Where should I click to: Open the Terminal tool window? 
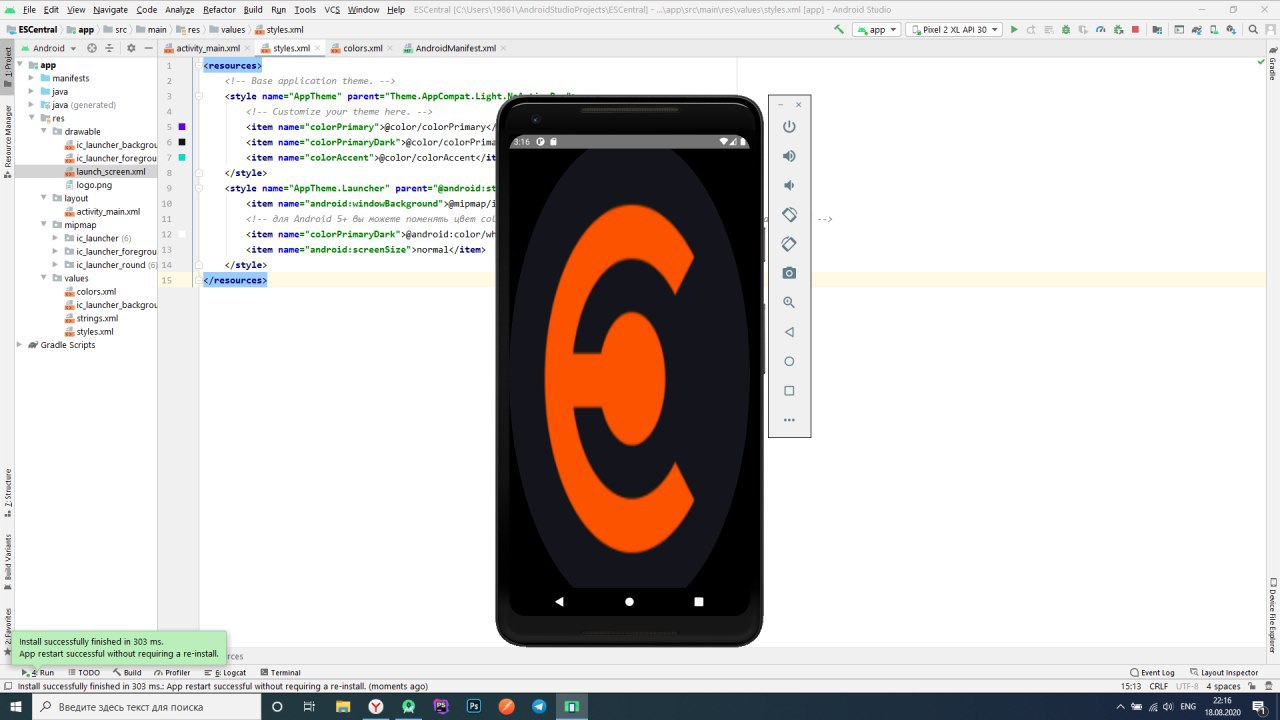[x=280, y=673]
